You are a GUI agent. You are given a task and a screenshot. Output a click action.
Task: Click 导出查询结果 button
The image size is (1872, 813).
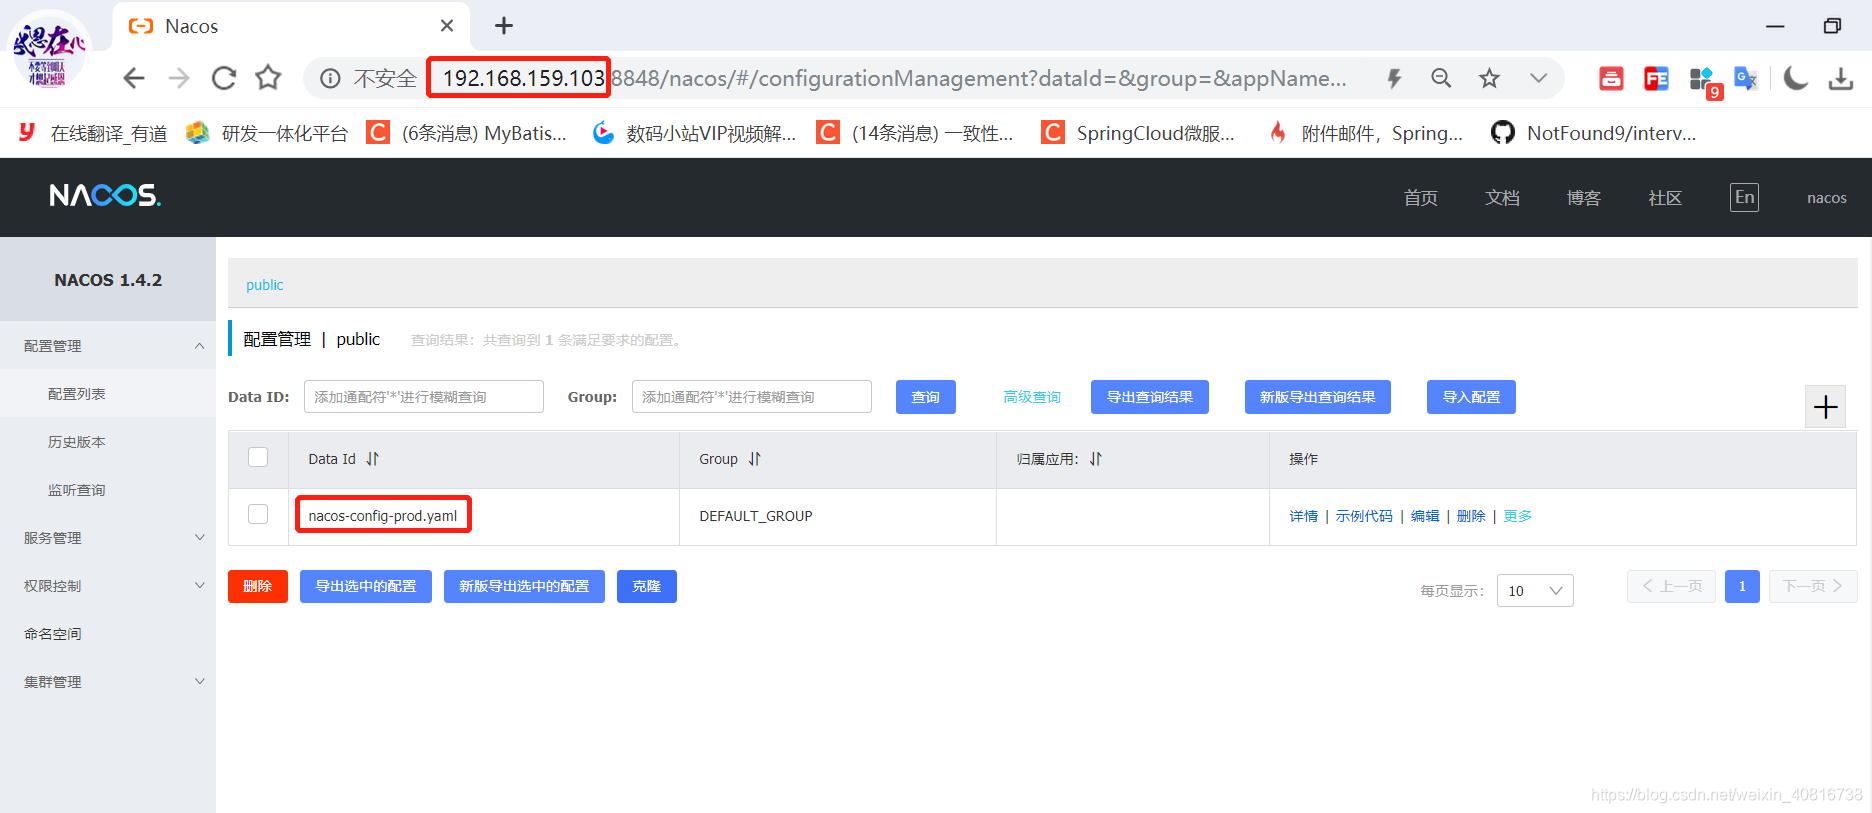click(1150, 397)
